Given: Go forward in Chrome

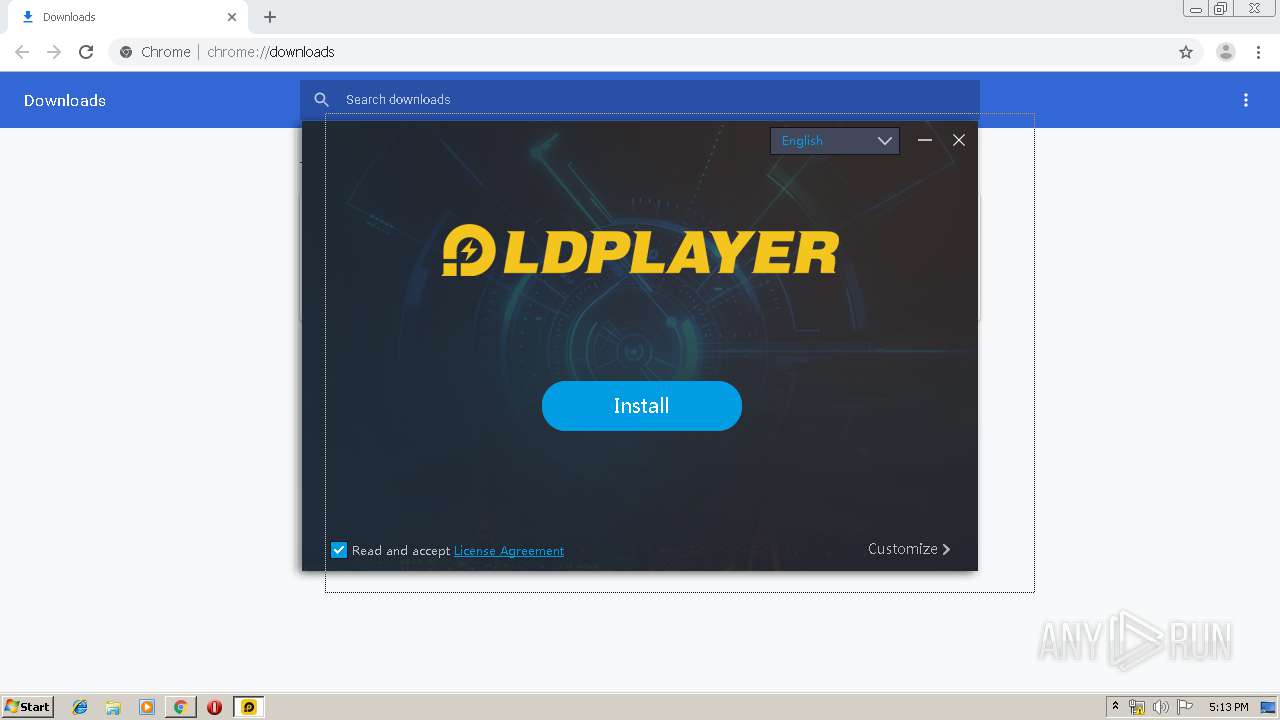Looking at the screenshot, I should click(x=54, y=52).
